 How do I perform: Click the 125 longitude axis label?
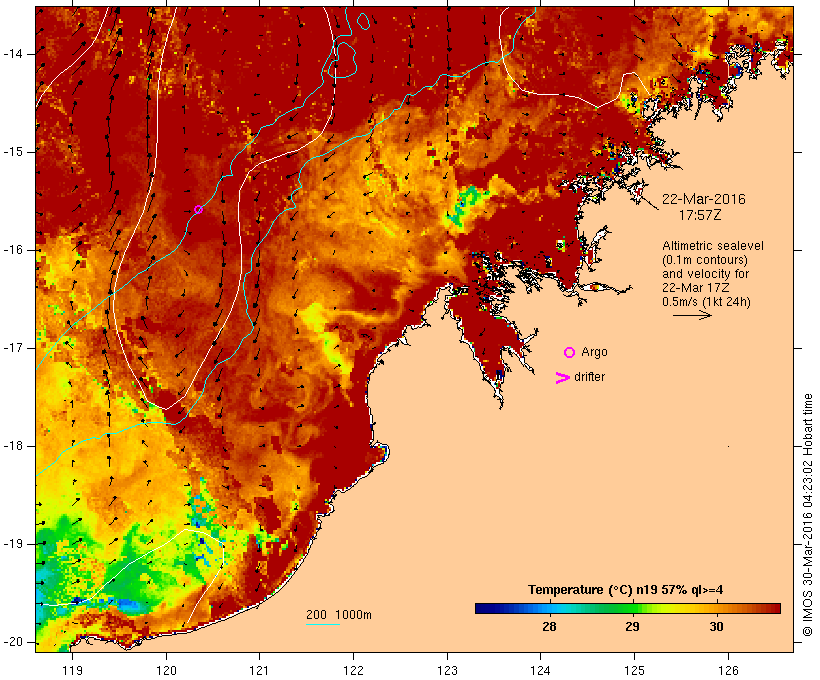point(634,671)
